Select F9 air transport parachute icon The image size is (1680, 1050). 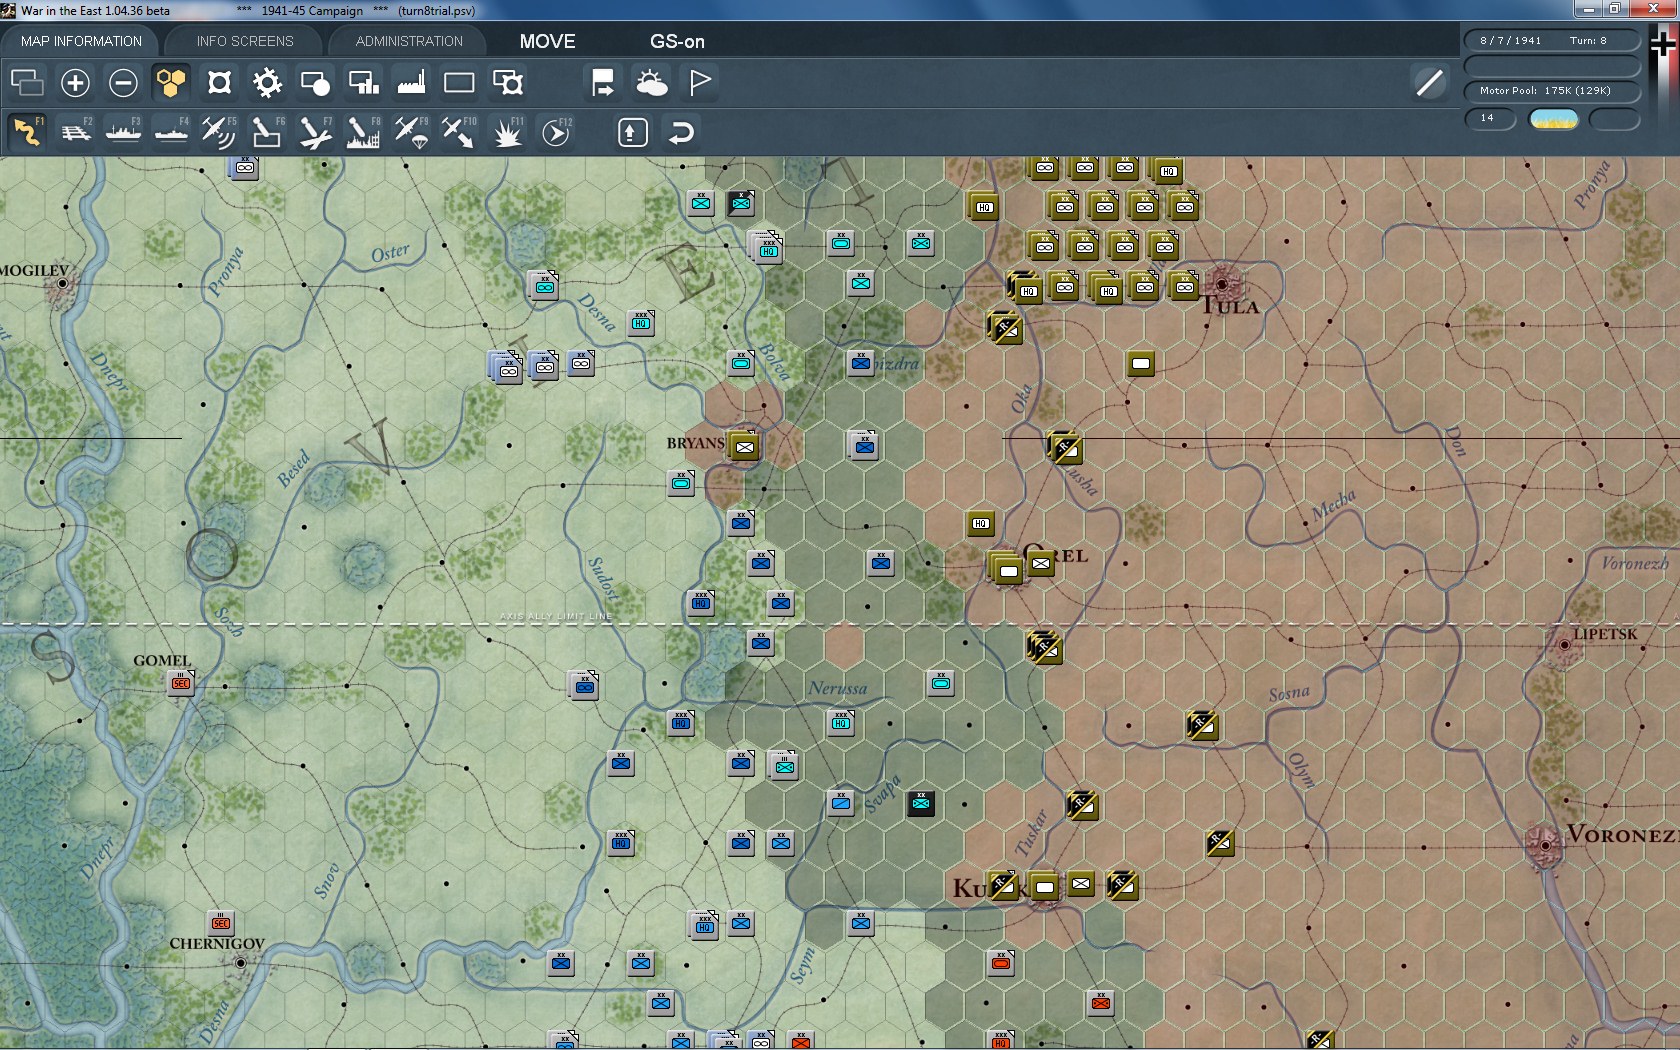(x=411, y=132)
